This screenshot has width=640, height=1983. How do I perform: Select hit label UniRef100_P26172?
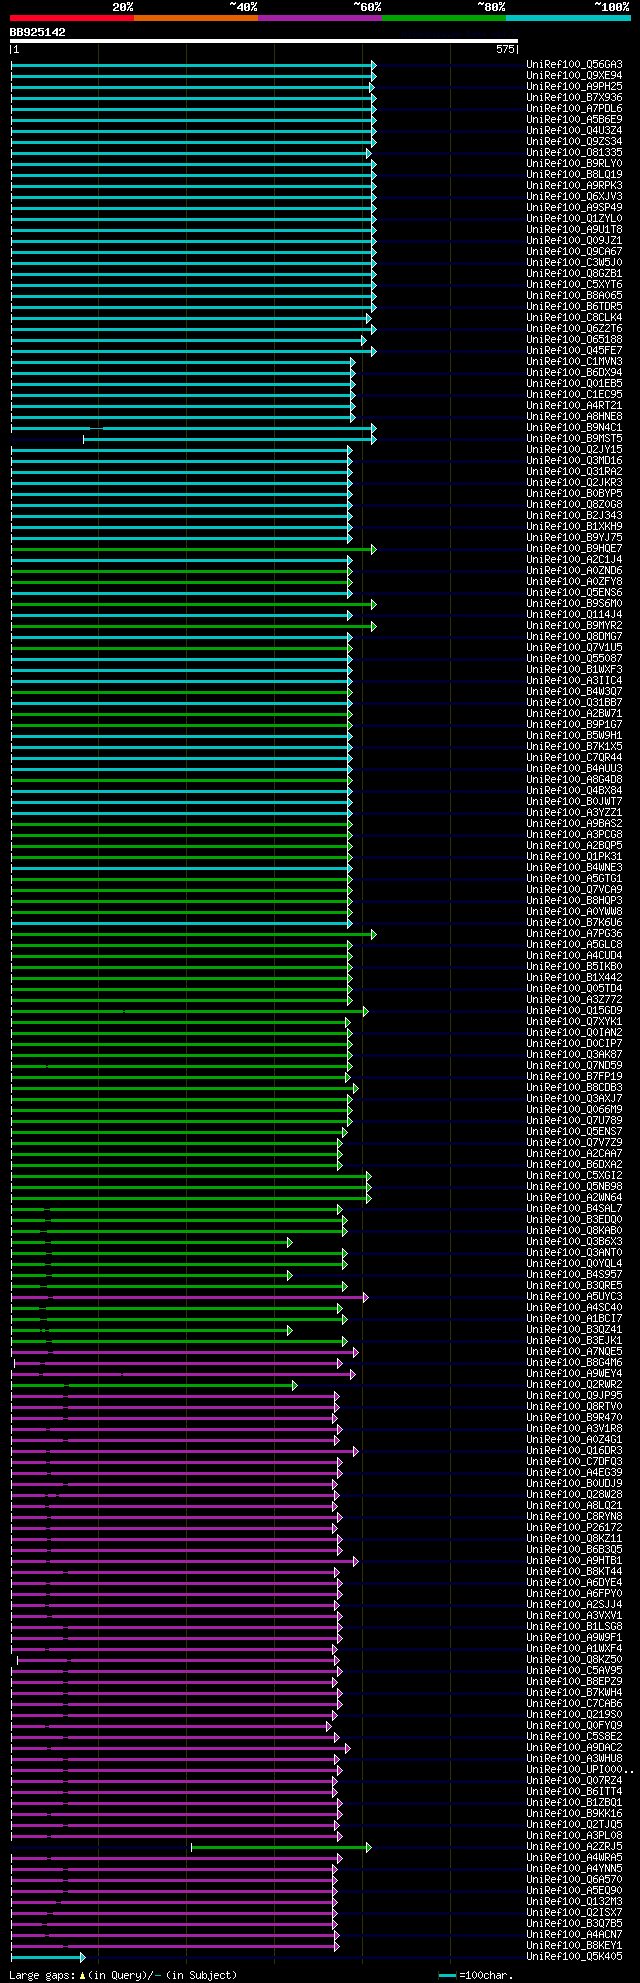(574, 1527)
